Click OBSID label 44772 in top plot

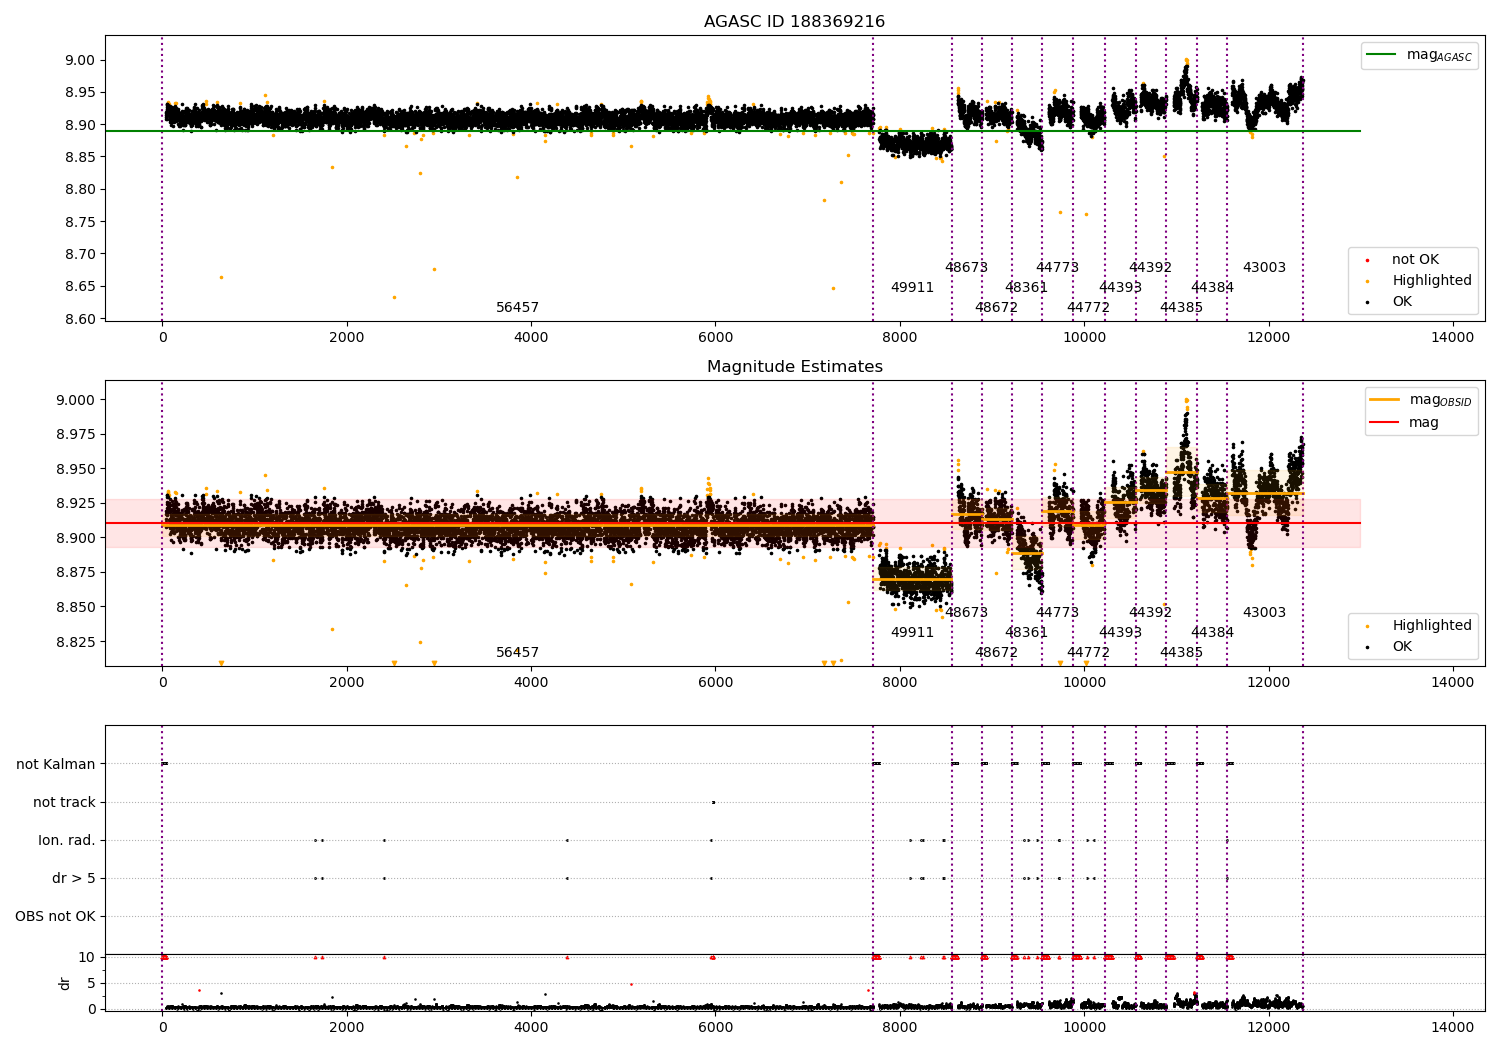tap(1088, 308)
